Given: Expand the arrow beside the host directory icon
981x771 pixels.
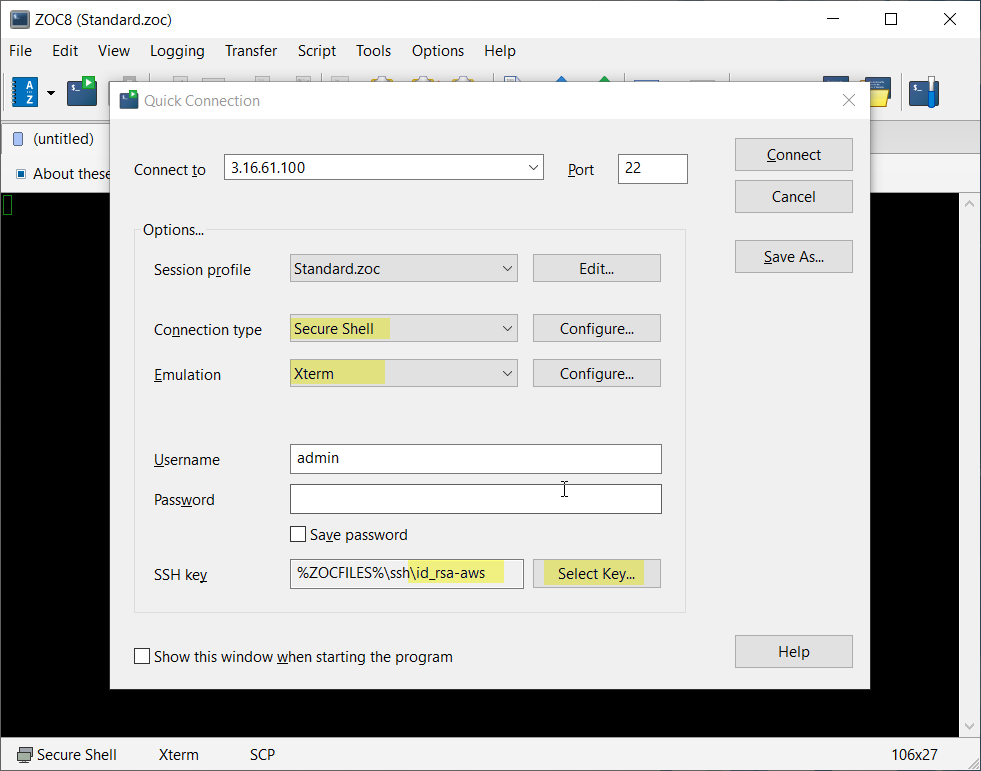Looking at the screenshot, I should (51, 93).
